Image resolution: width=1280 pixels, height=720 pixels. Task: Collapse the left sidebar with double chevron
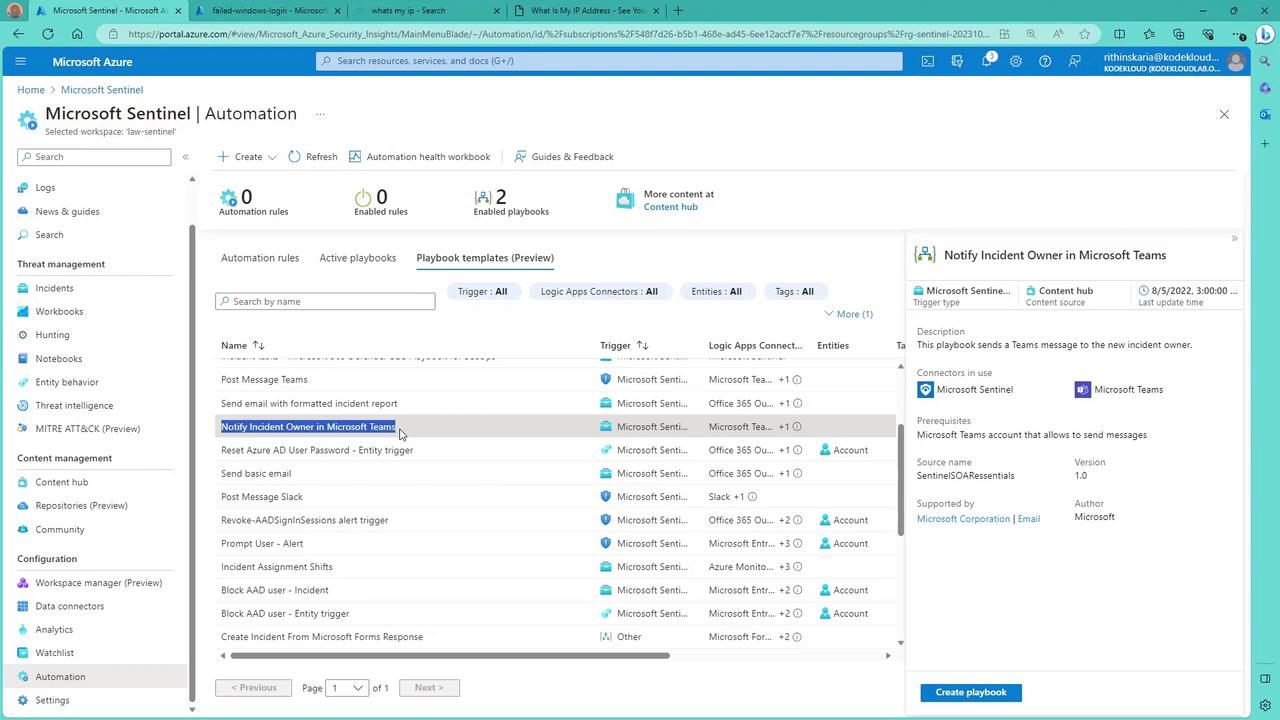click(x=185, y=157)
